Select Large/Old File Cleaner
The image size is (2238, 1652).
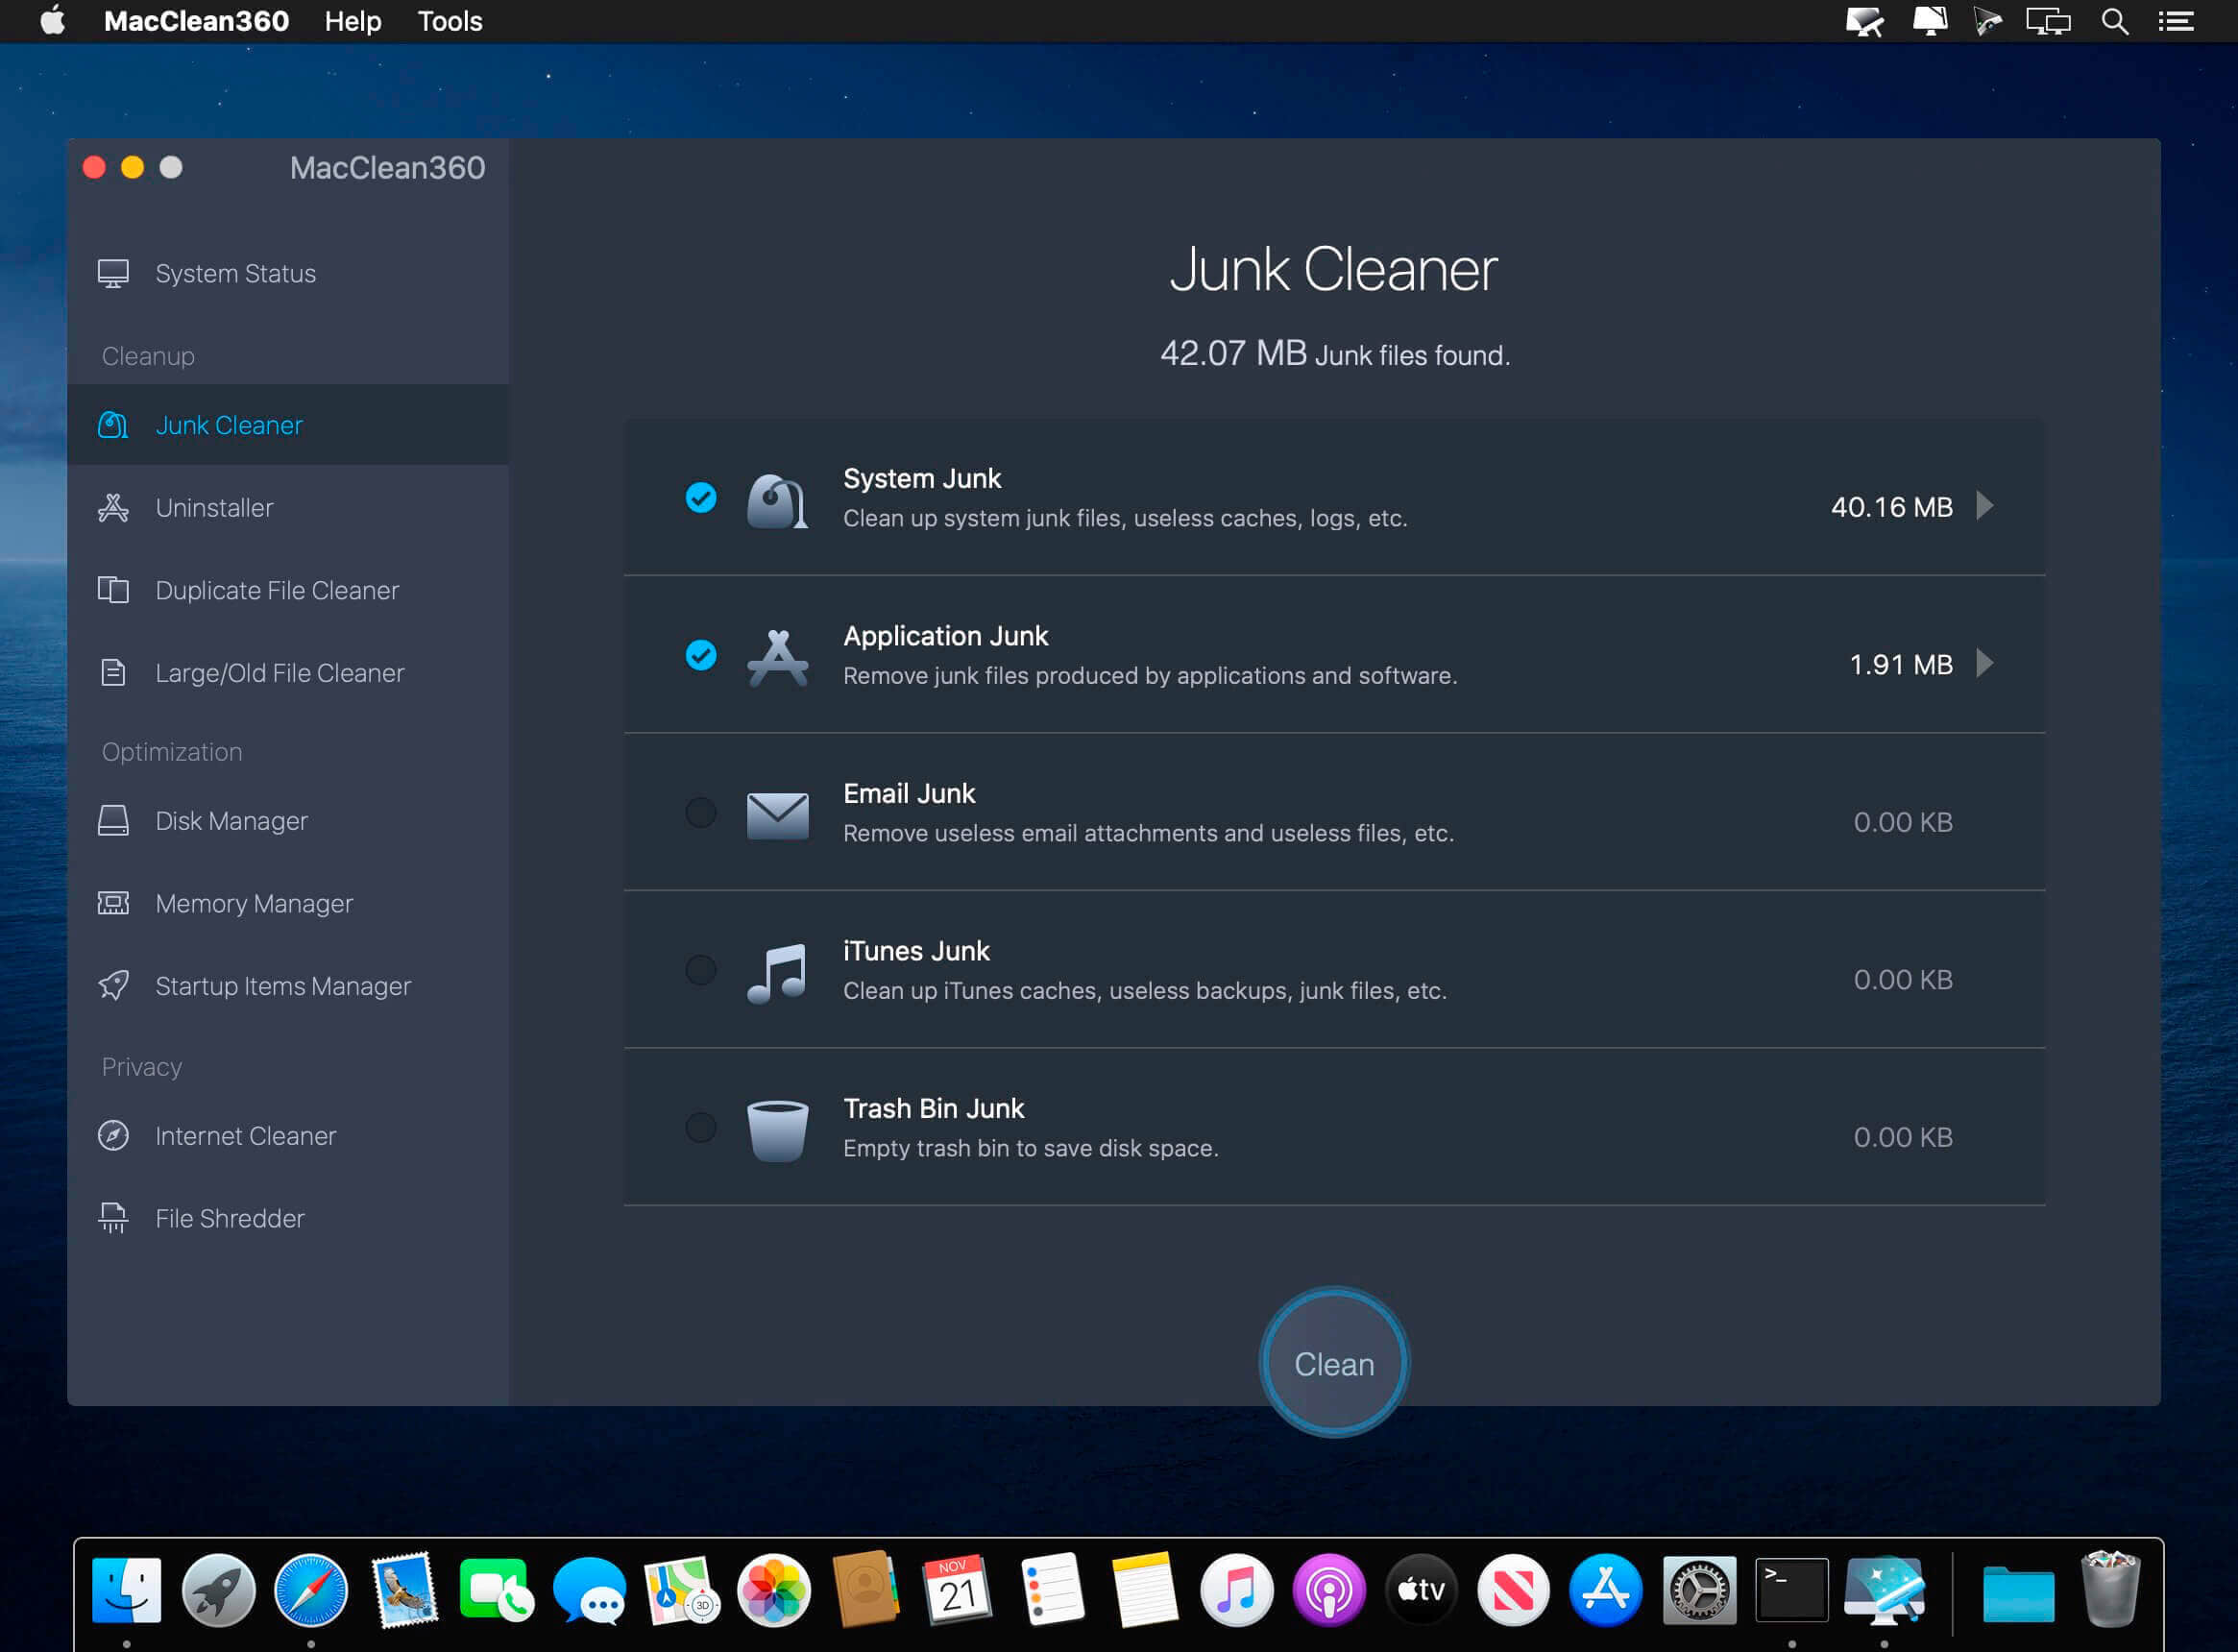(x=281, y=672)
